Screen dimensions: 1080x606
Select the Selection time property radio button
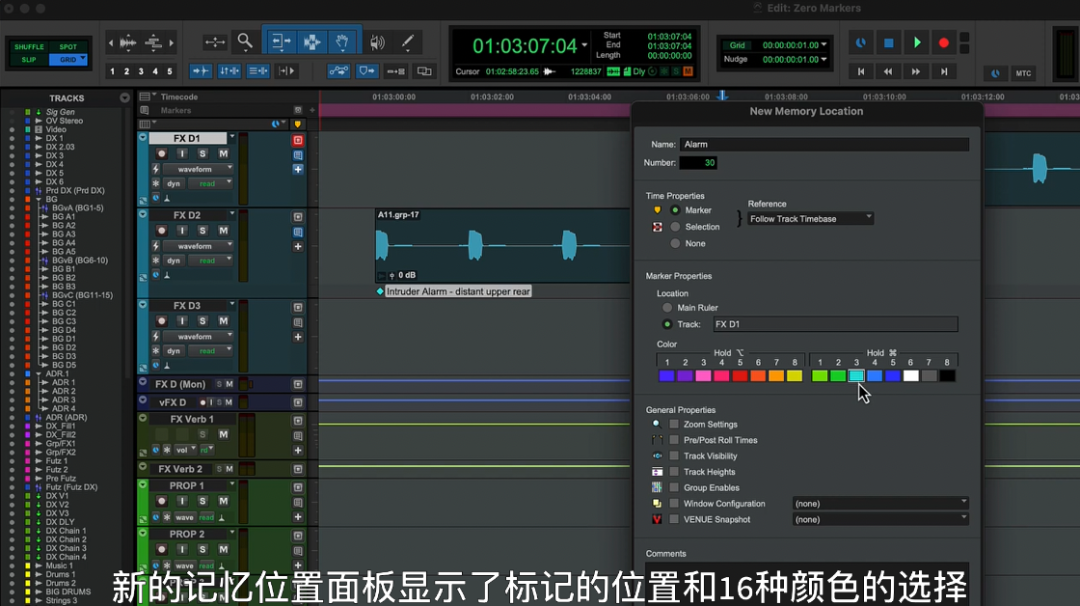pos(676,227)
